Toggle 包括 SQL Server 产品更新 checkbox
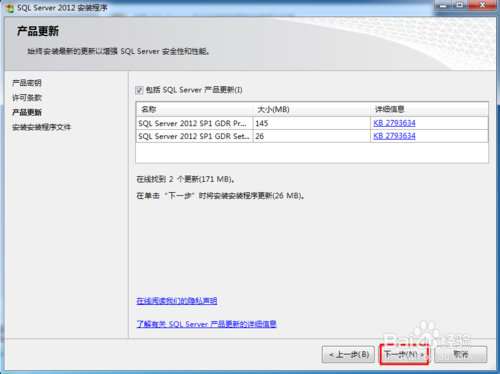500x374 pixels. pos(139,90)
